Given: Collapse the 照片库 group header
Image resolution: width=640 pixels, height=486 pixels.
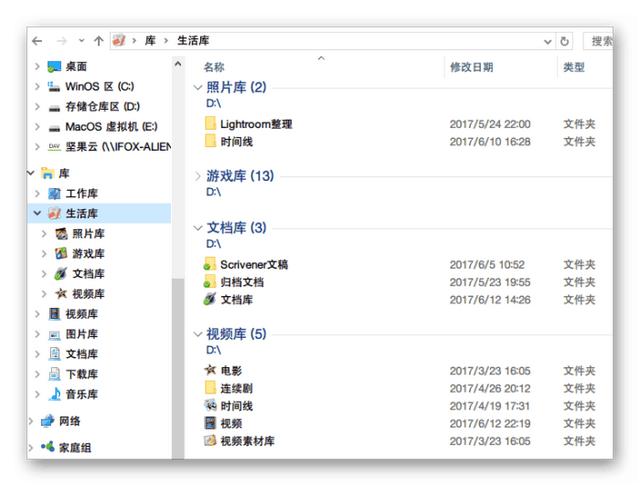Looking at the screenshot, I should (198, 88).
